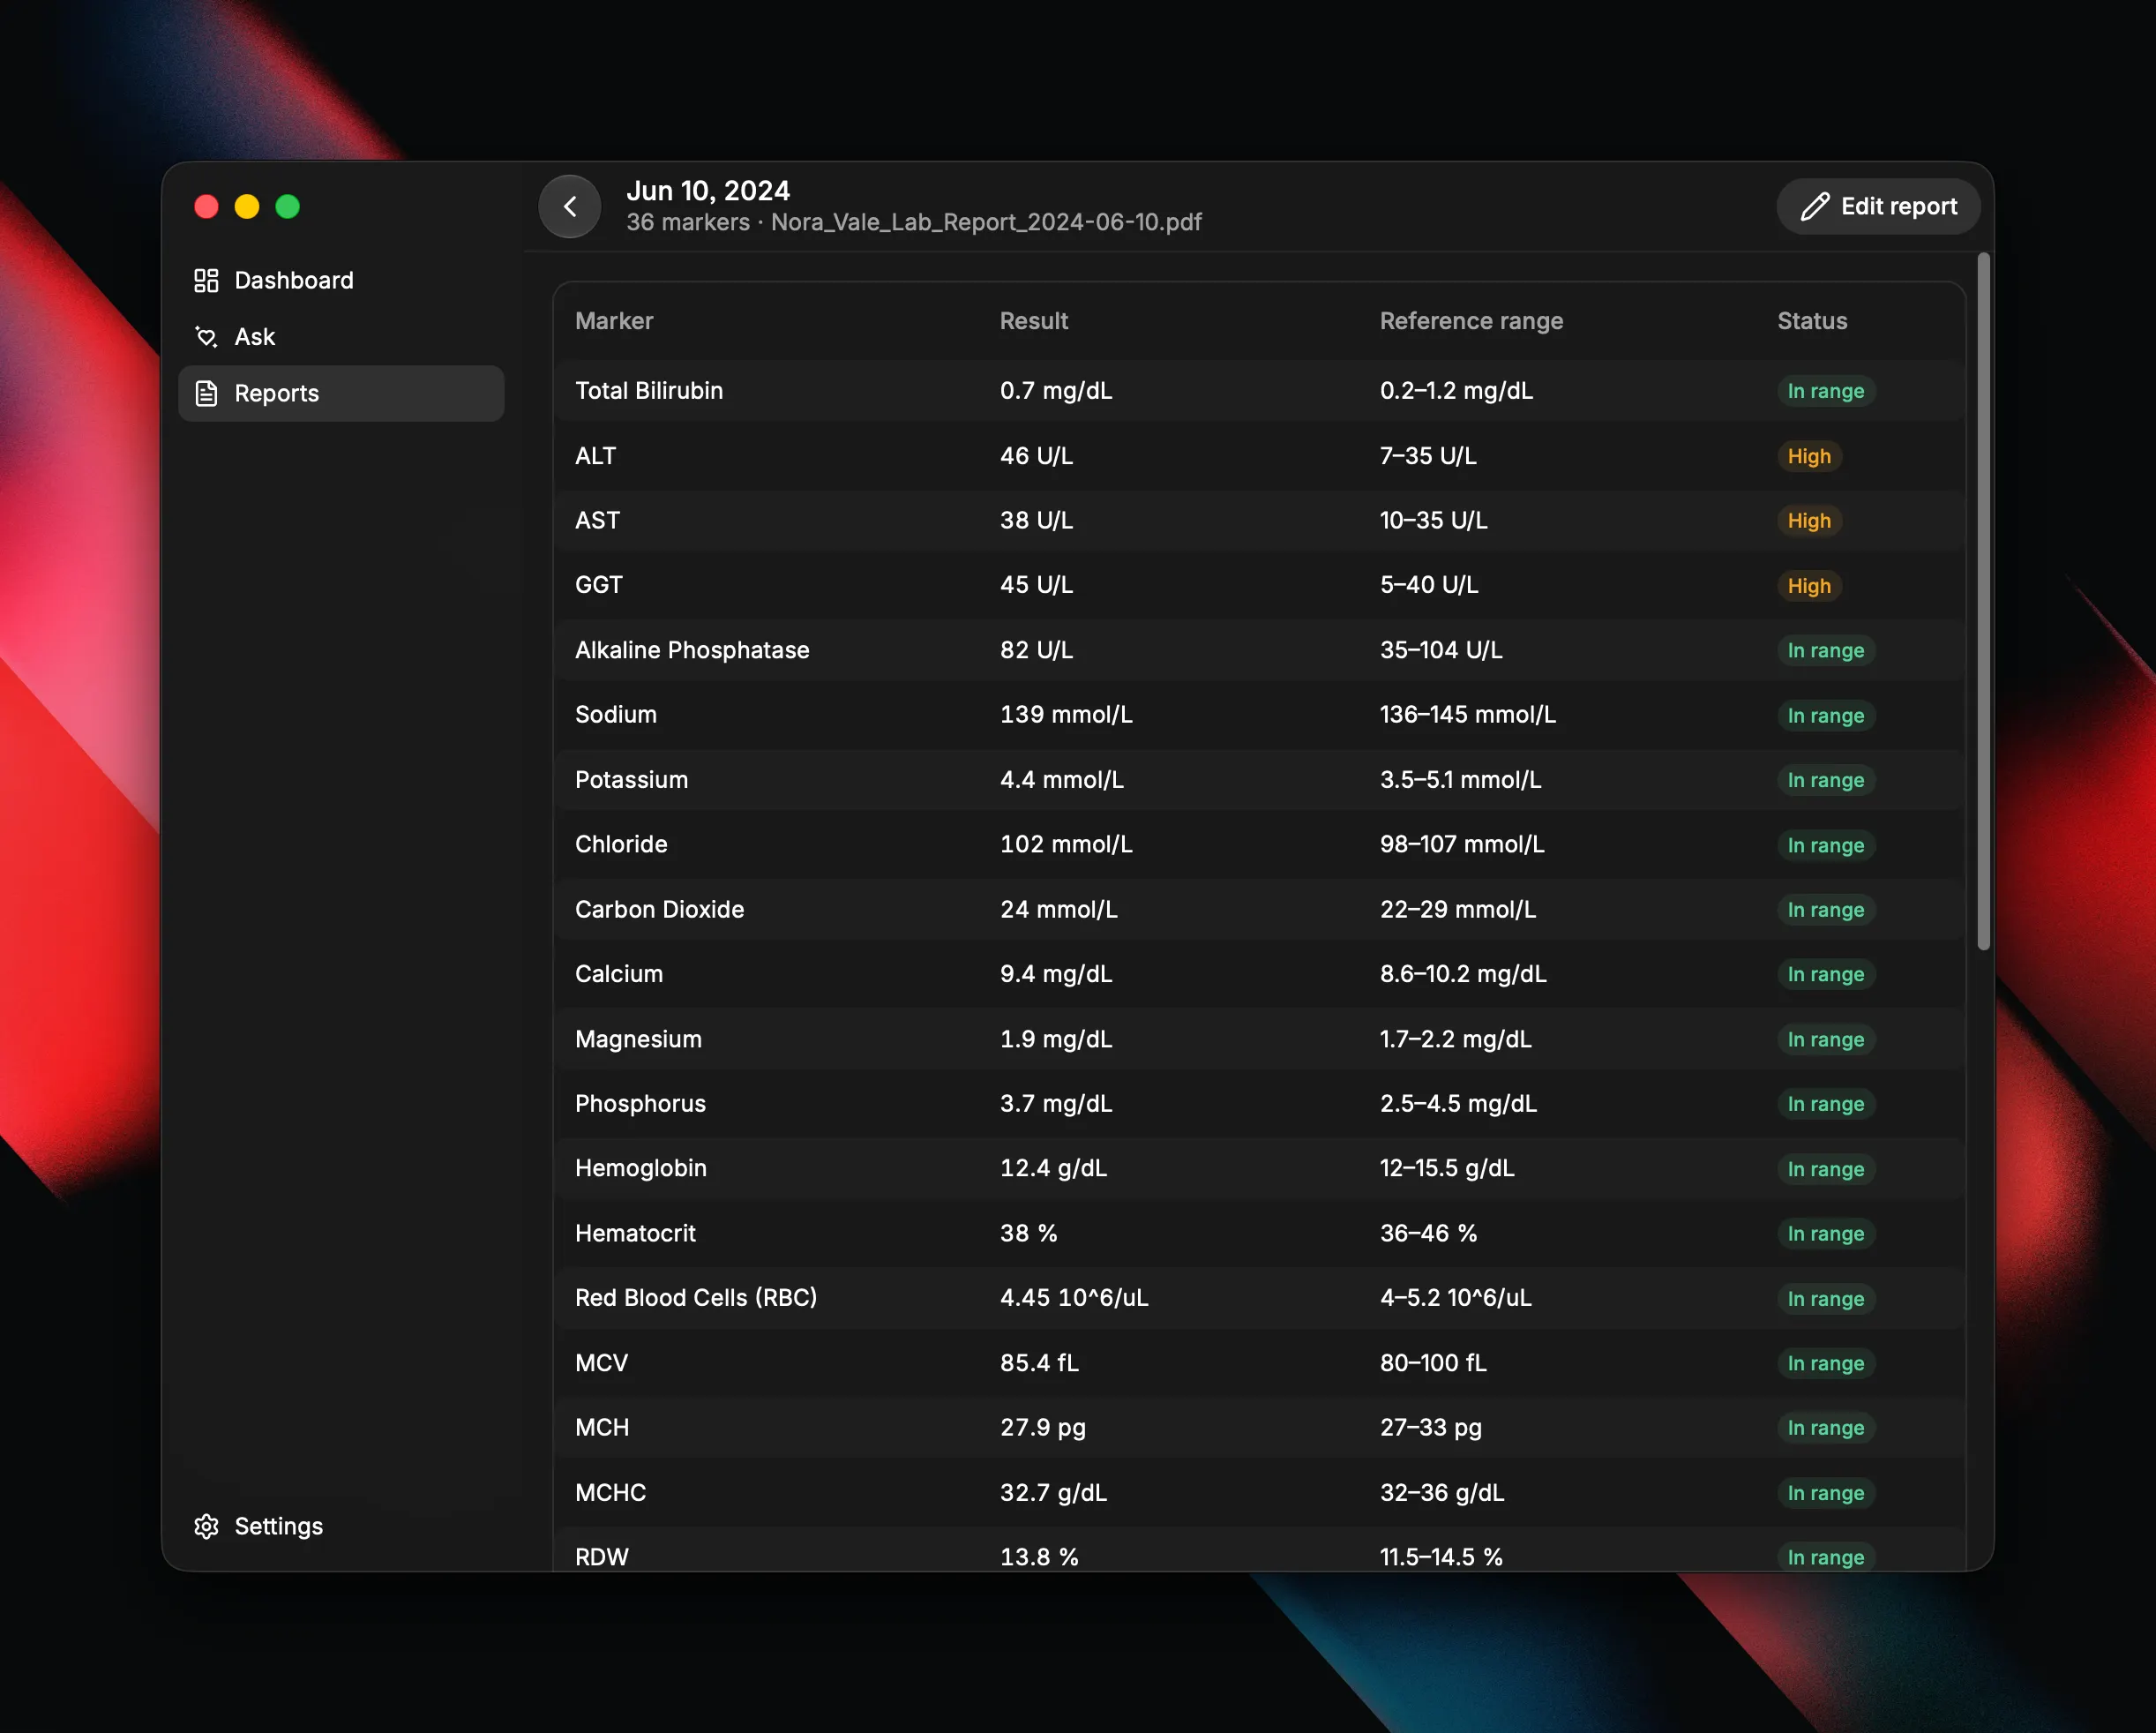Click the Status column header
Image resolution: width=2156 pixels, height=1733 pixels.
[1812, 321]
